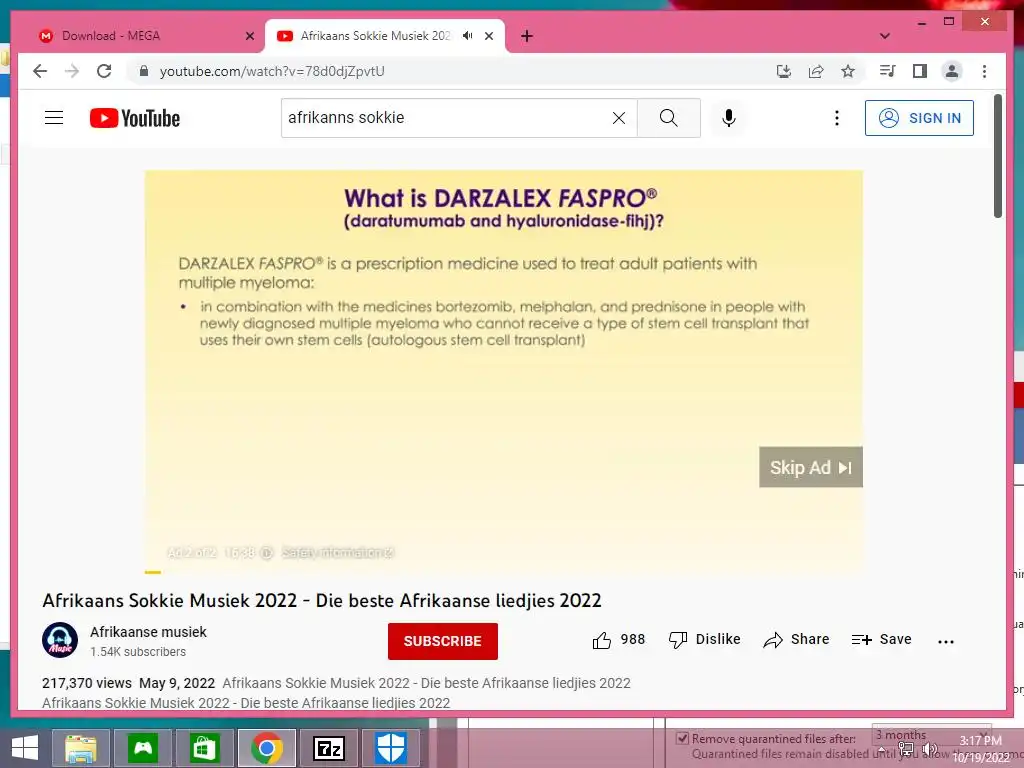Close the Afrikaans Sokkie Musiek tab
Image resolution: width=1024 pixels, height=768 pixels.
pos(488,36)
